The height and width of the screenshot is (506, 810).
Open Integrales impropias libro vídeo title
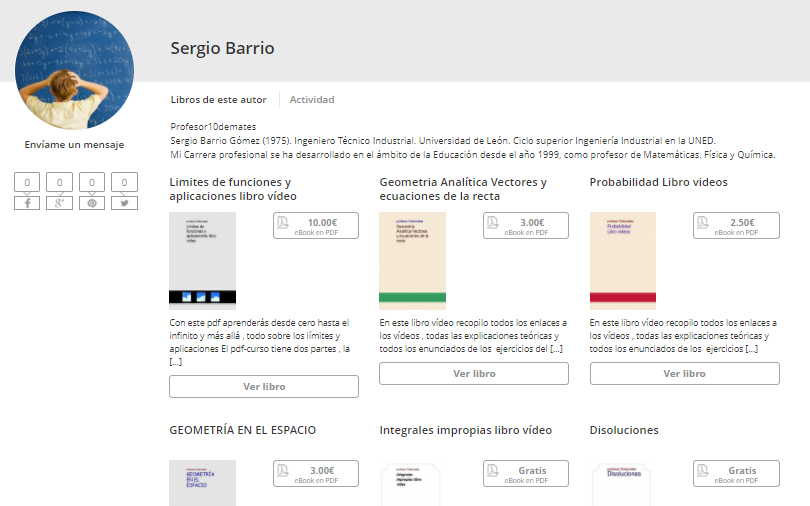point(465,430)
